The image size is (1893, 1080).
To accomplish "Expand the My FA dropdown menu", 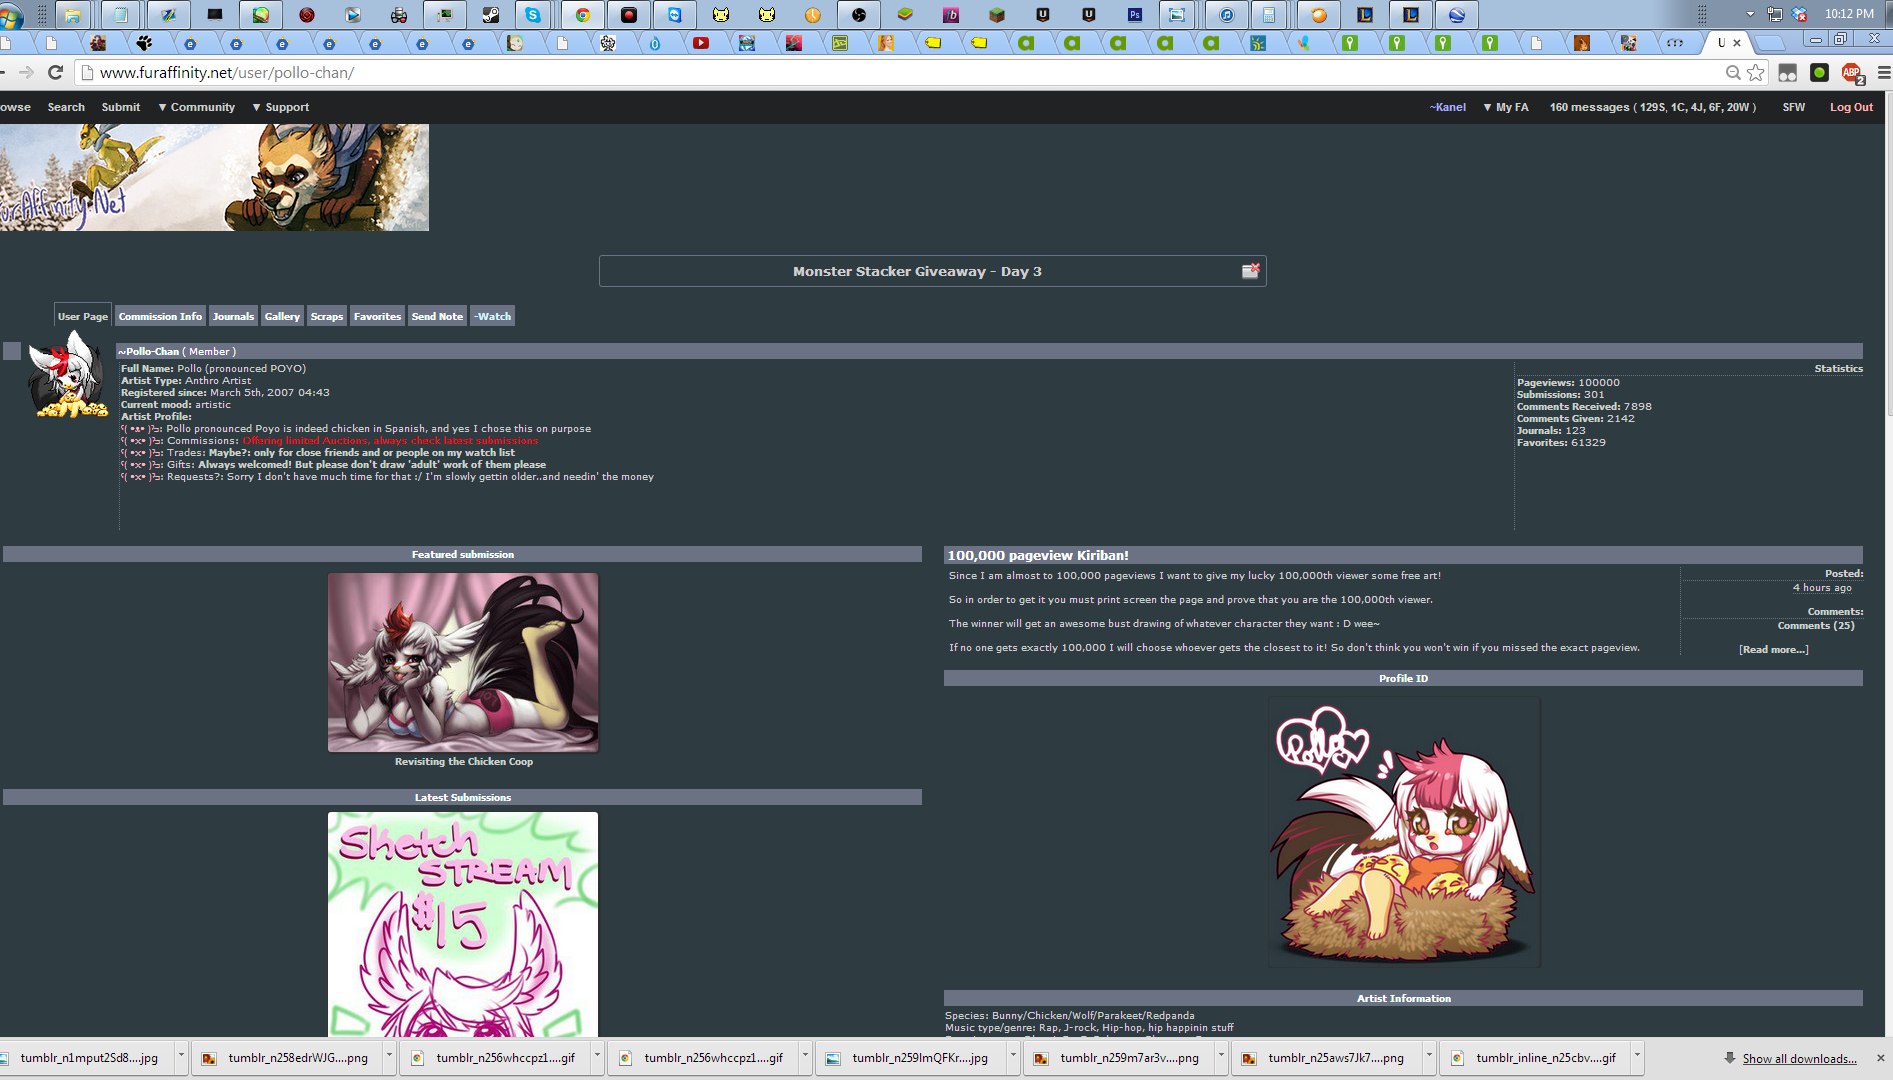I will [x=1506, y=107].
